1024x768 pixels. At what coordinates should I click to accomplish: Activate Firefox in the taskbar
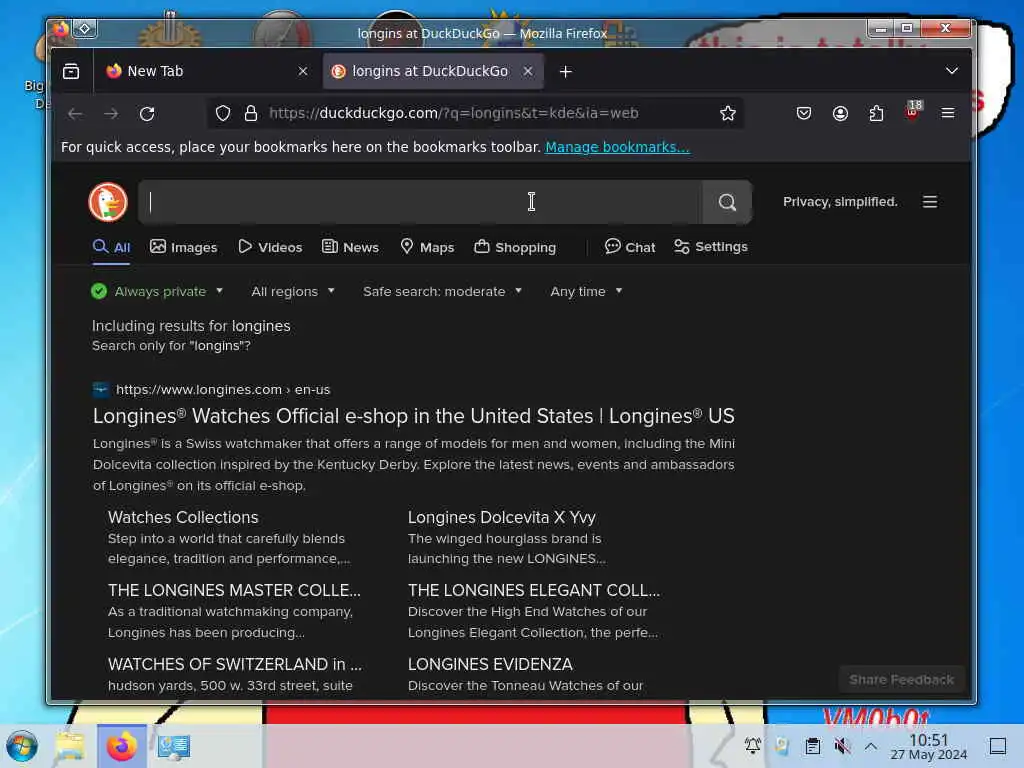[121, 746]
